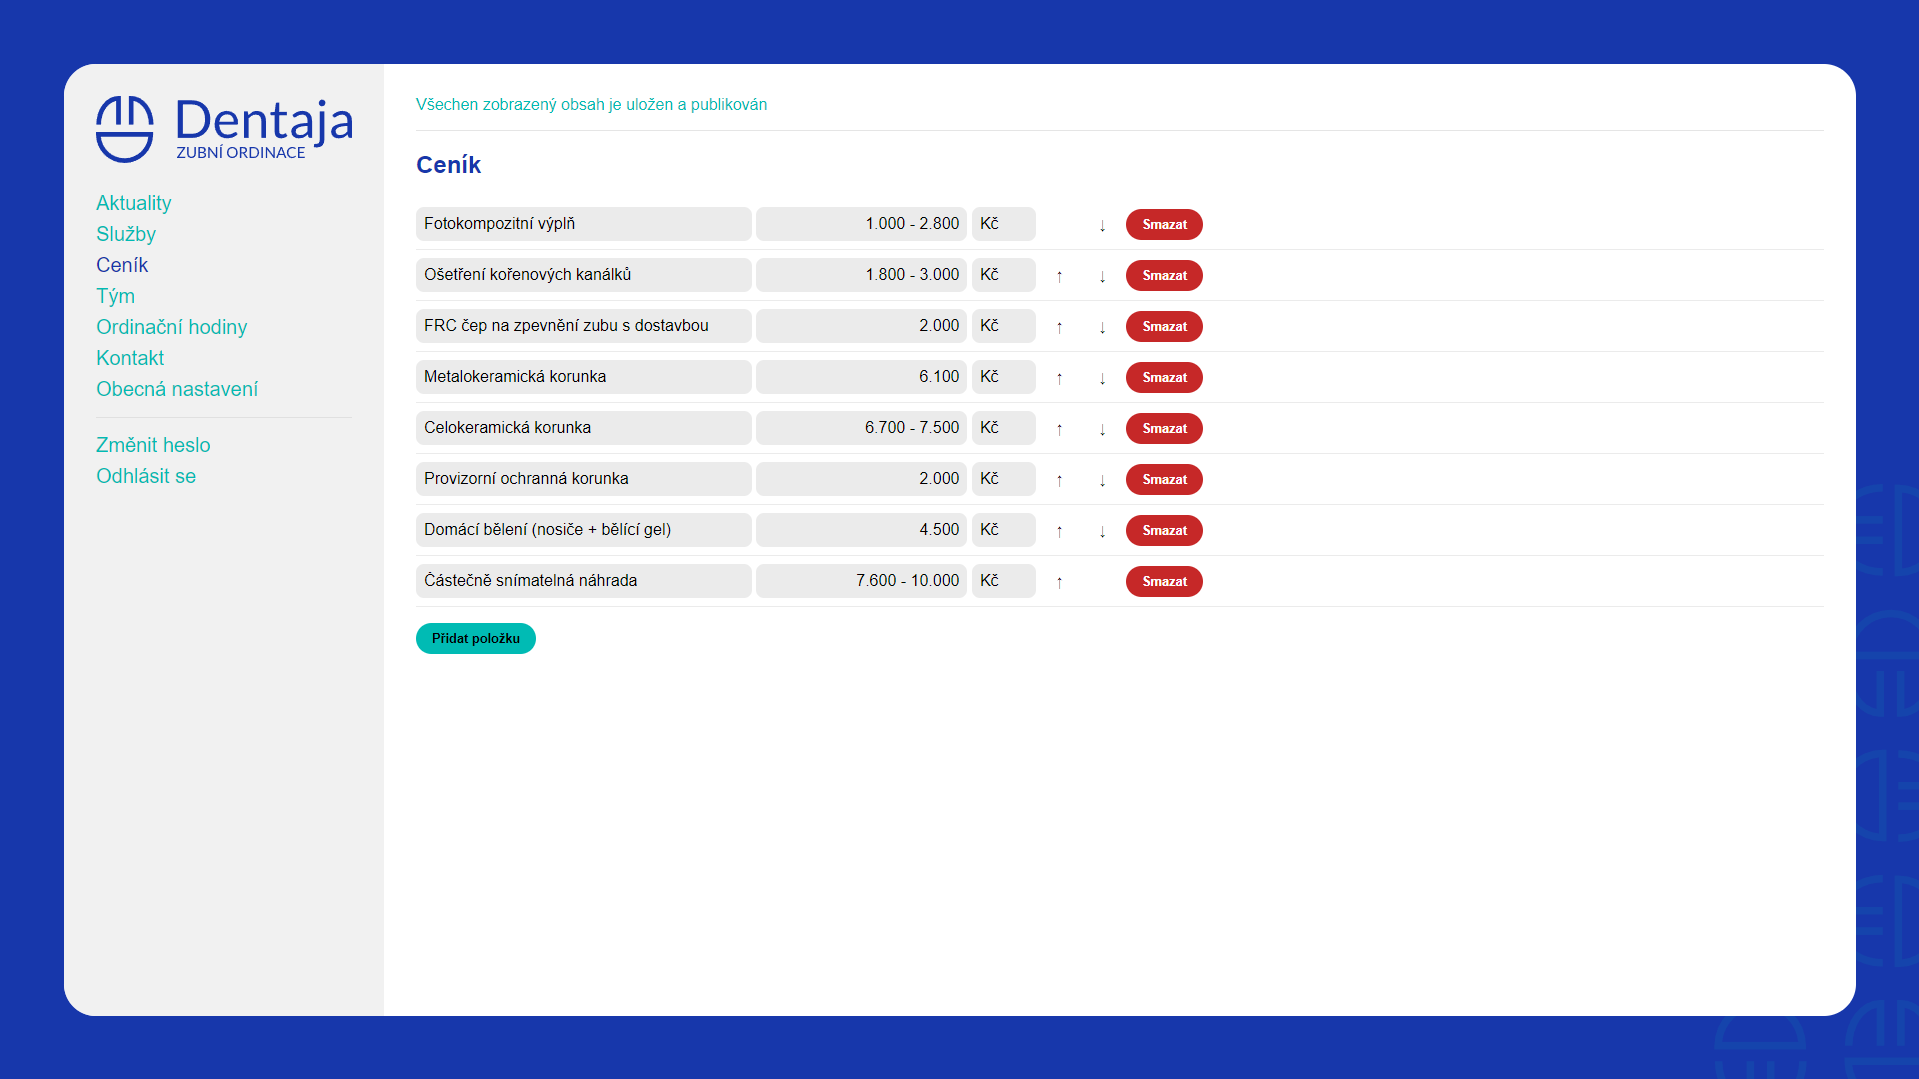Move Provizorní ochranná korunka row up

(x=1059, y=480)
